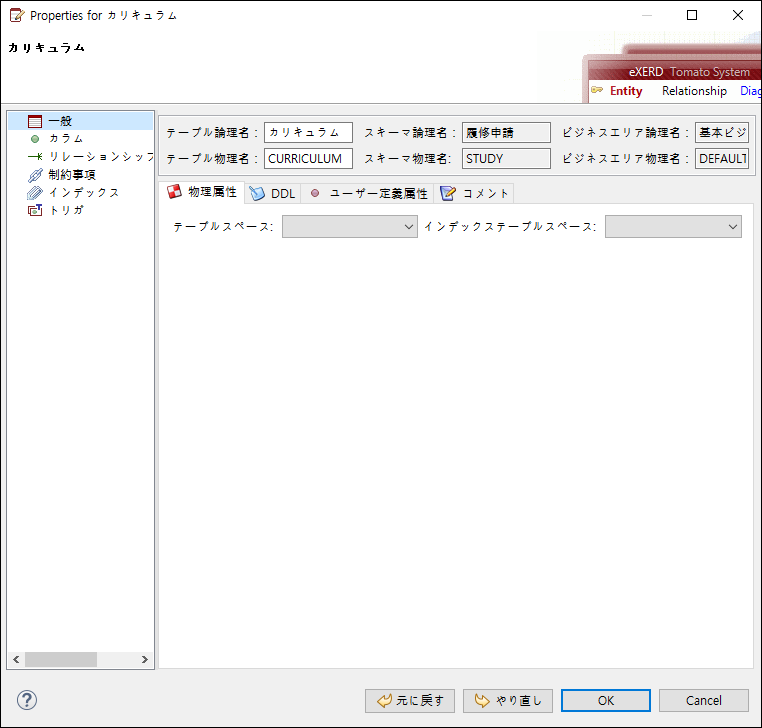This screenshot has height=728, width=762.
Task: Close the Properties dialog window
Action: (x=738, y=15)
